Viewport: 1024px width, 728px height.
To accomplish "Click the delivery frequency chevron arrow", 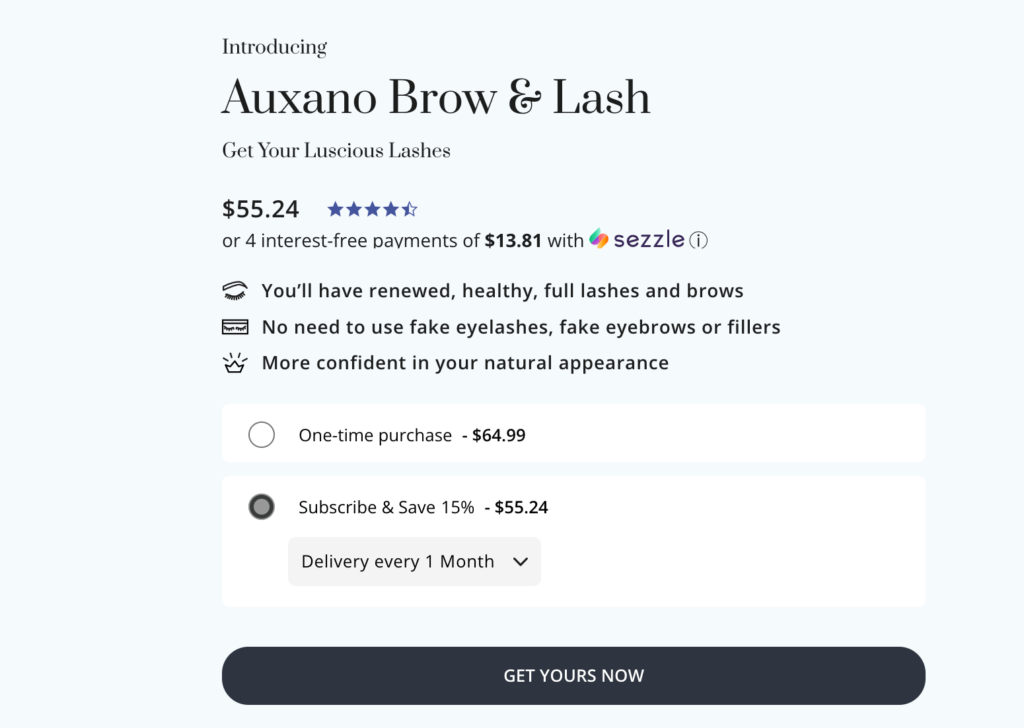I will (520, 562).
